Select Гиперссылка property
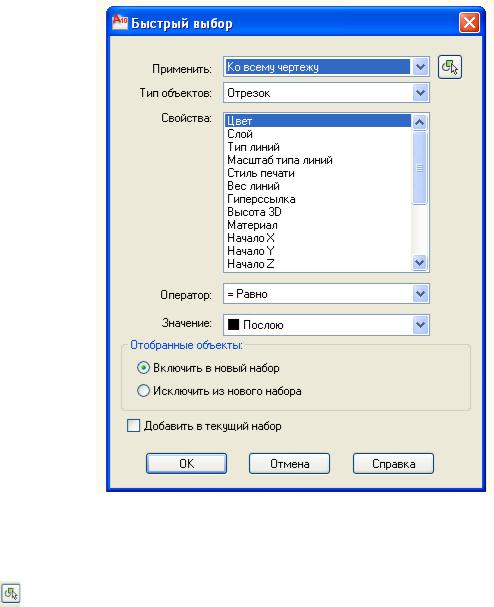The image size is (494, 607). click(x=317, y=199)
